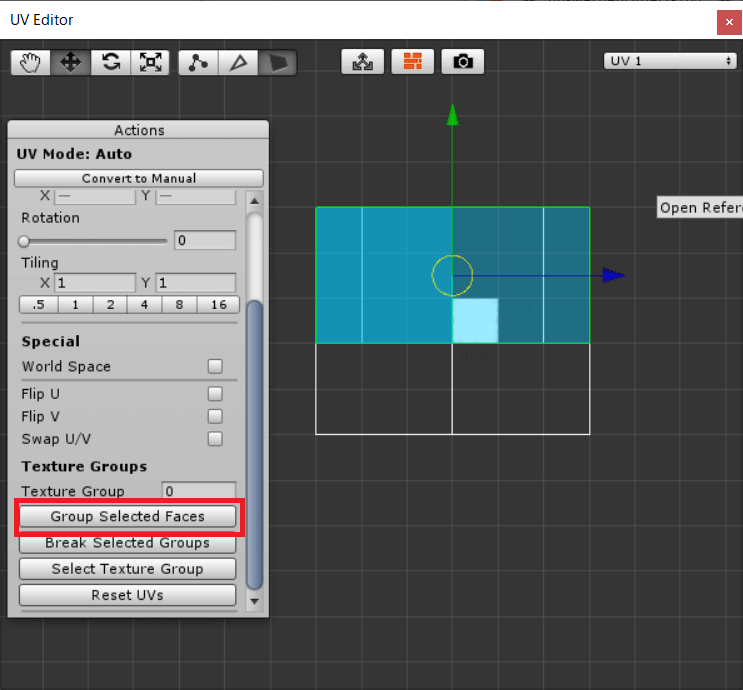Open the UV 1 channel dropdown

point(670,61)
